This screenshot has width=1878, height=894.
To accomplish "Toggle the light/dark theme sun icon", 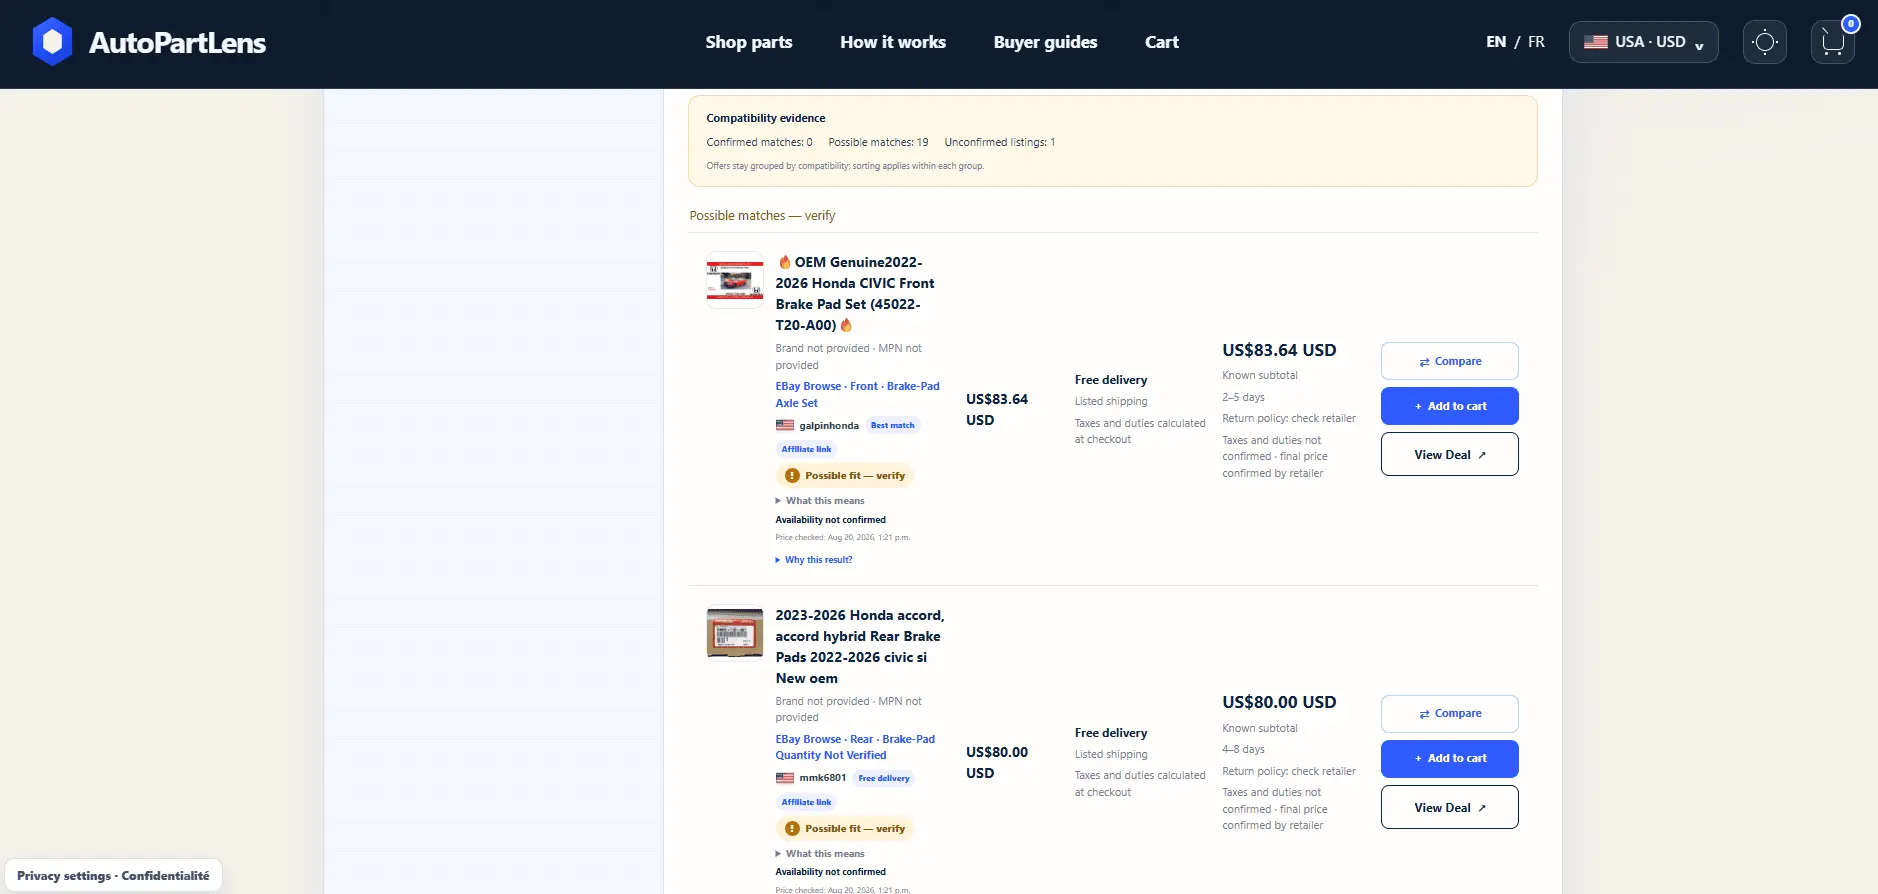I will [1765, 42].
